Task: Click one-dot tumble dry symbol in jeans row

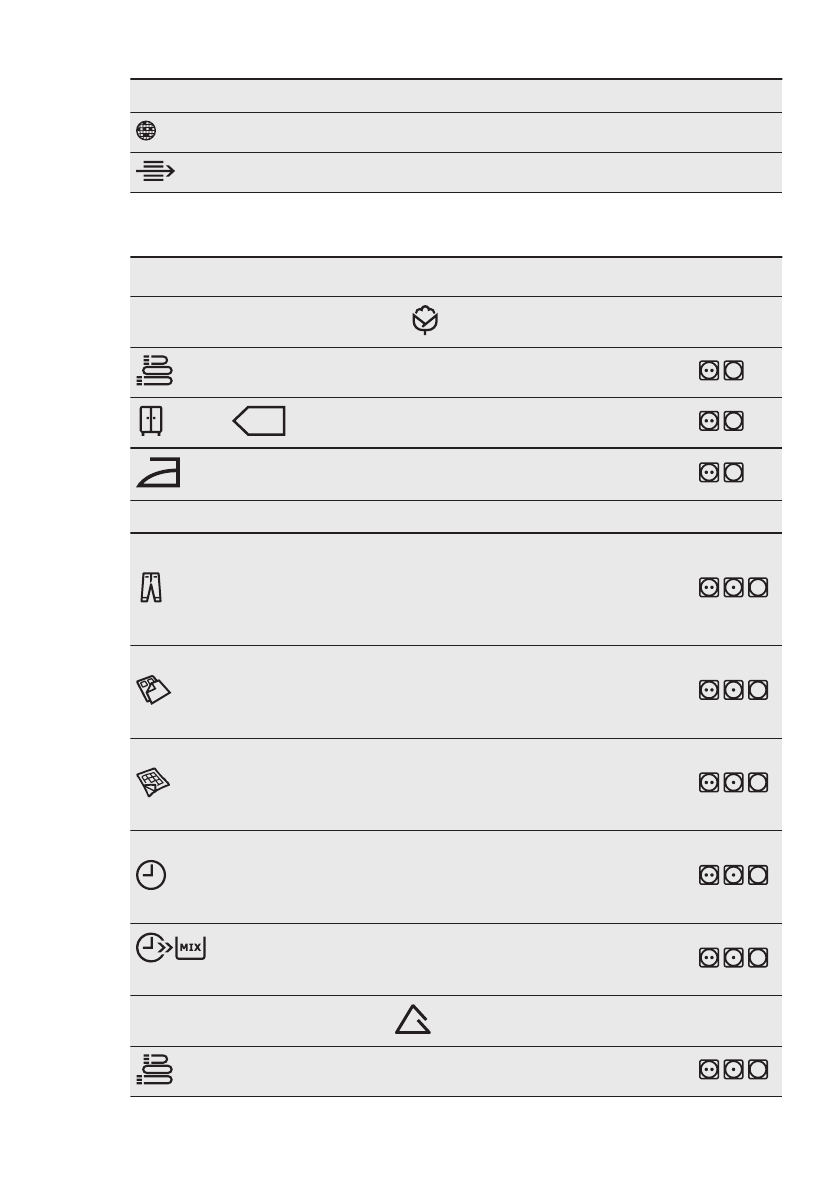Action: [734, 589]
